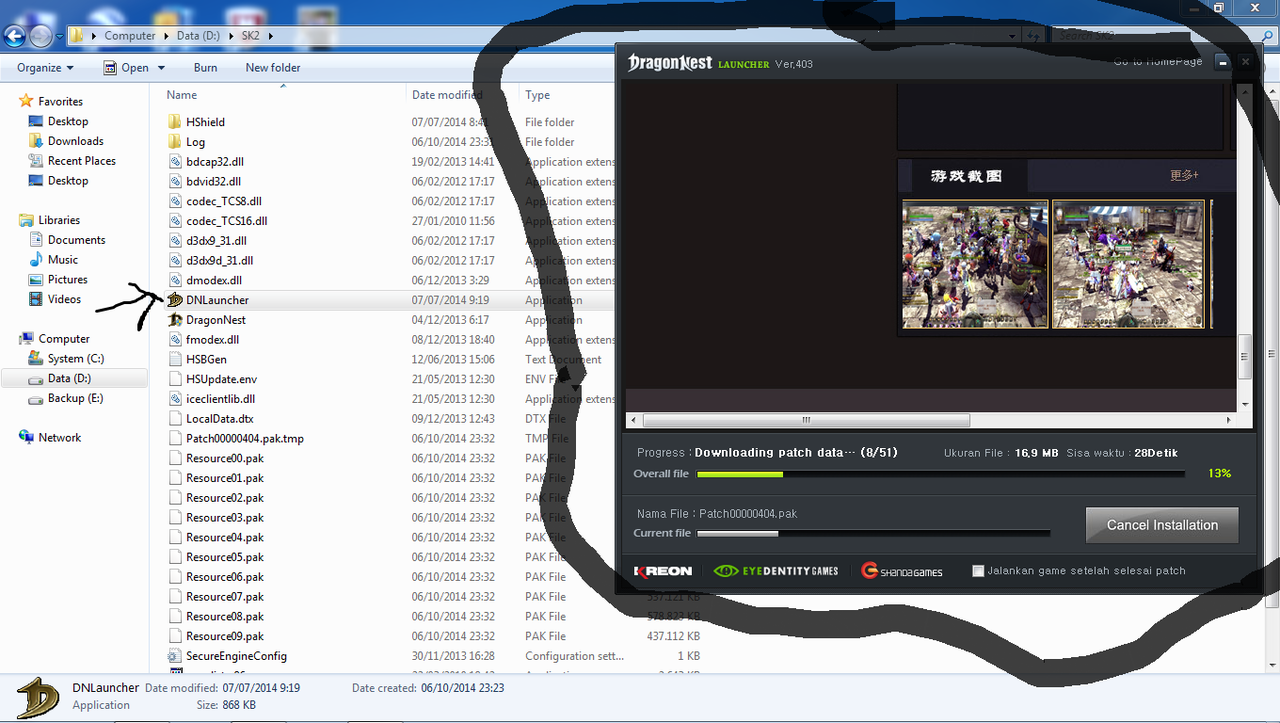Select bdcap32.dll file icon

[x=175, y=161]
